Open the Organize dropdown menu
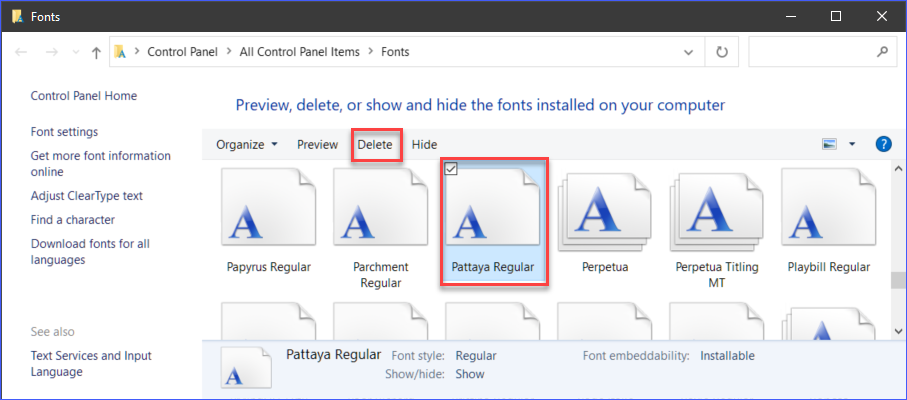Image resolution: width=907 pixels, height=400 pixels. tap(246, 145)
